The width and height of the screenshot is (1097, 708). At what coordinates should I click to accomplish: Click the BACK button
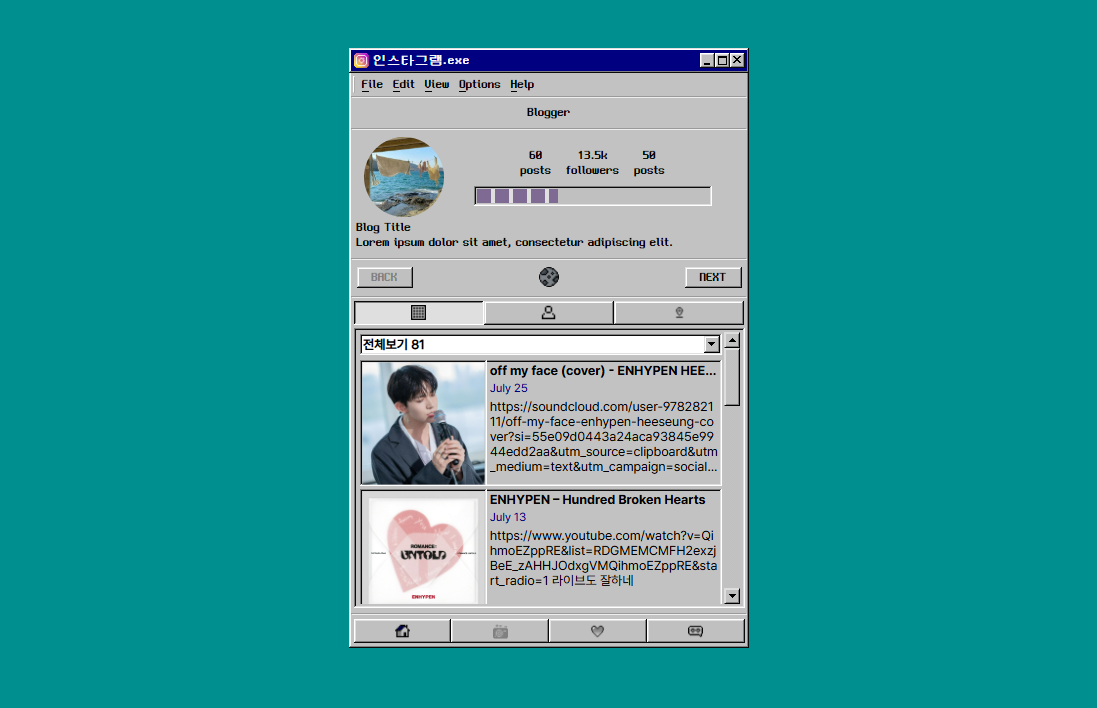coord(385,277)
